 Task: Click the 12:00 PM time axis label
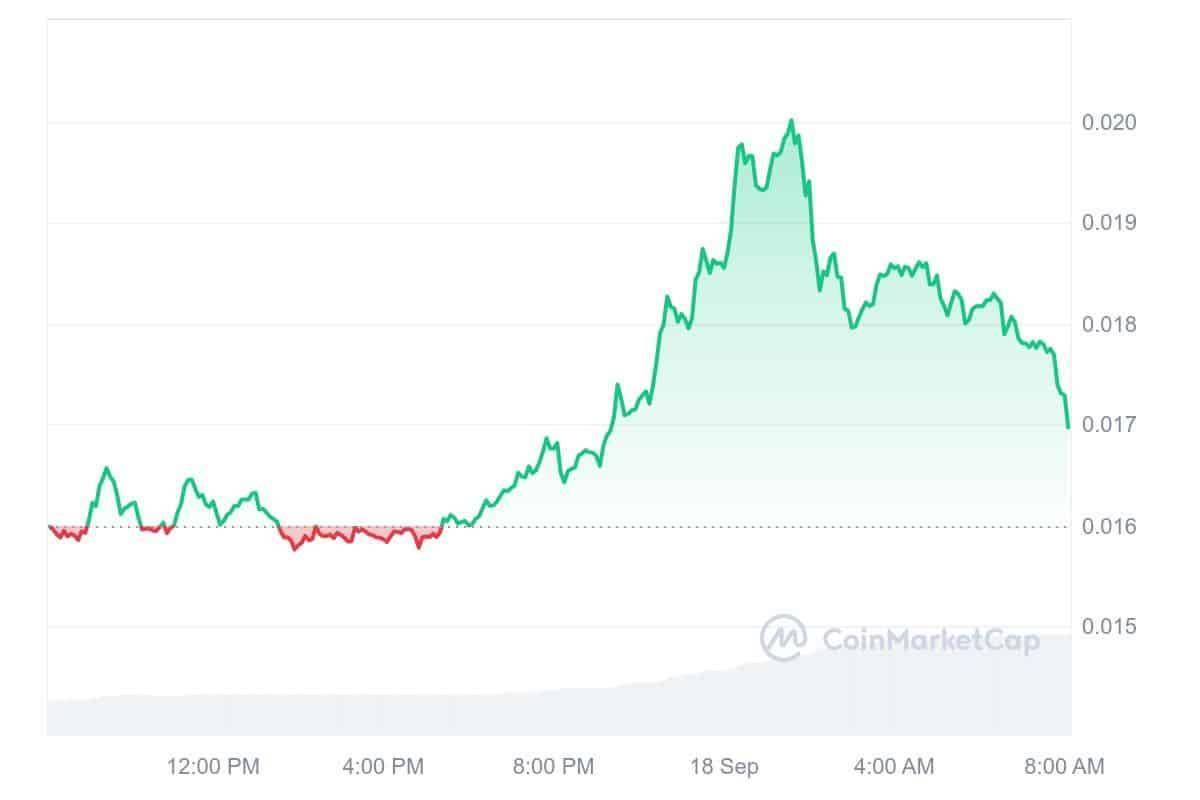213,767
